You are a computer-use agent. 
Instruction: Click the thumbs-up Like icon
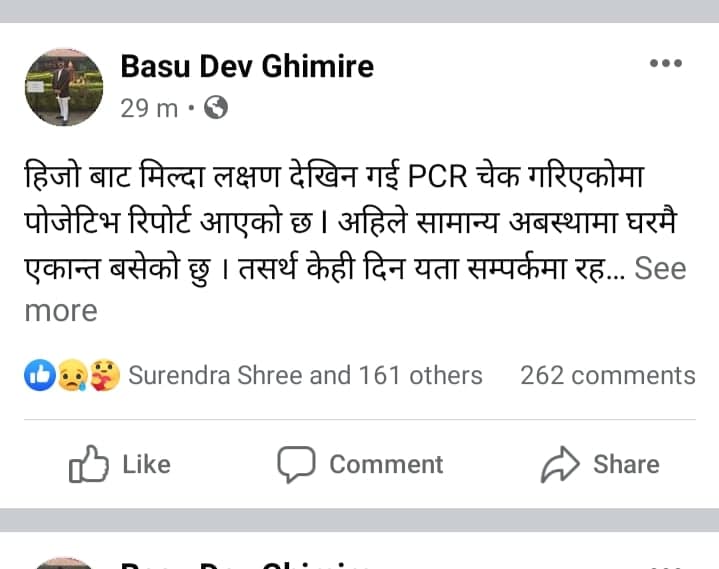[x=88, y=464]
